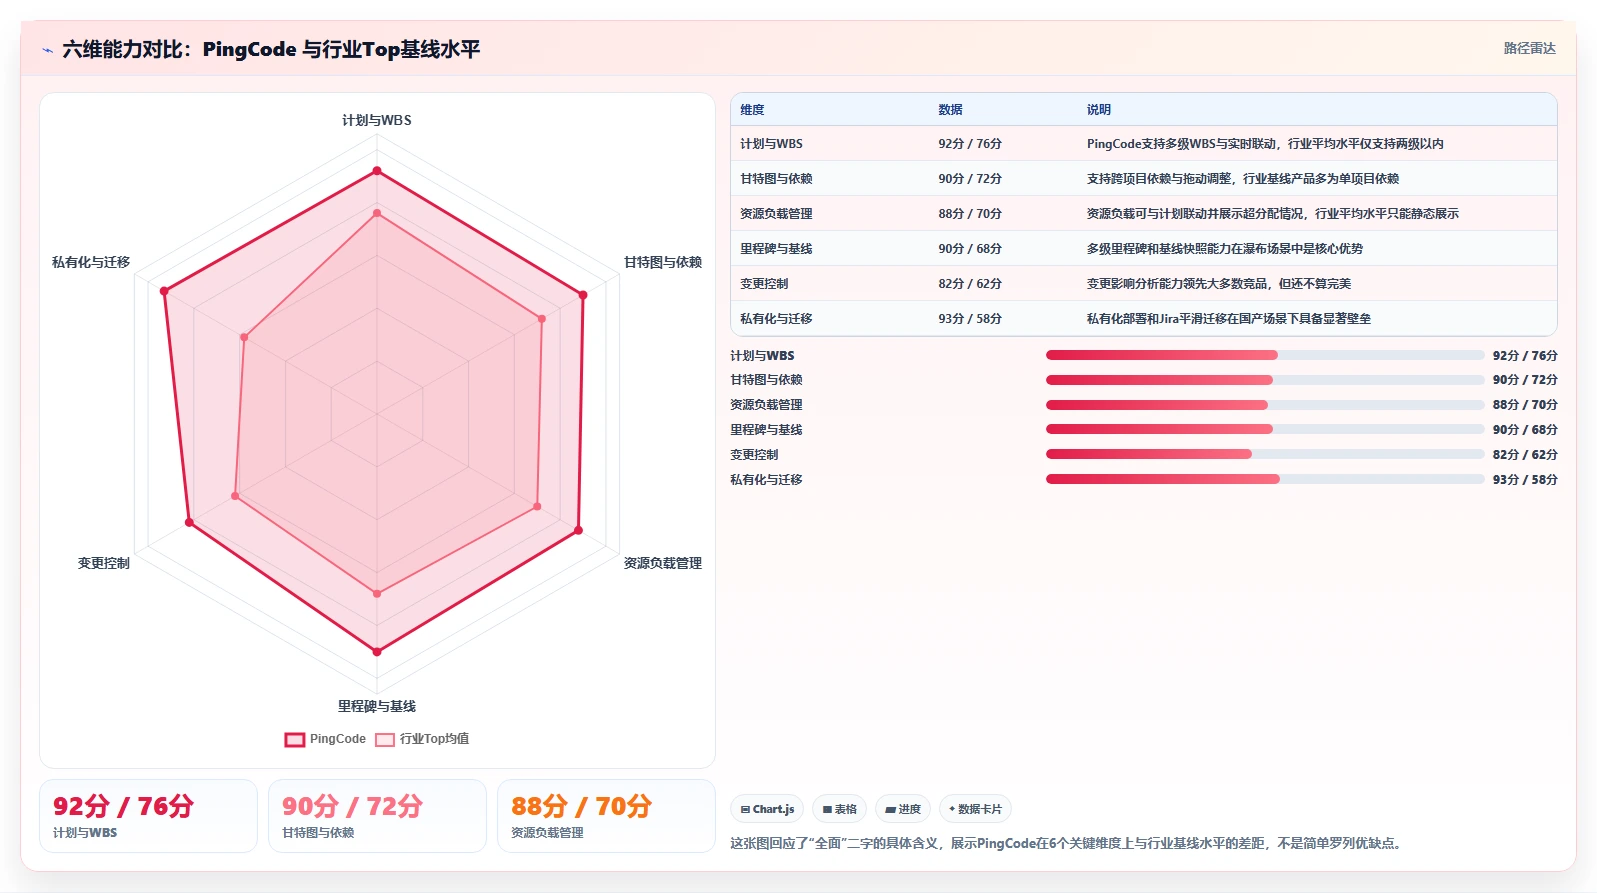This screenshot has height=893, width=1597.
Task: Click the 92分 / 76分 table cell
Action: 970,144
